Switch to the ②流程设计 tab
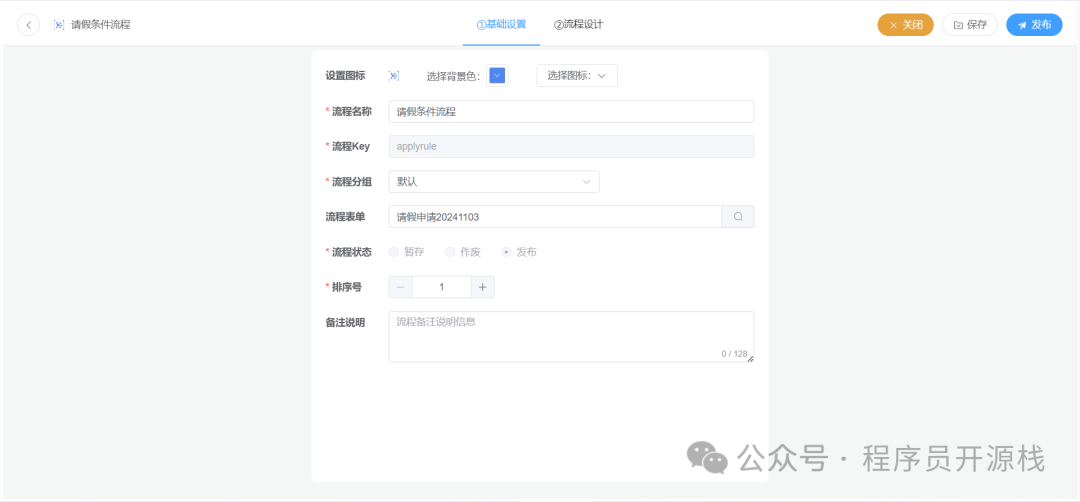The image size is (1080, 502). point(579,25)
